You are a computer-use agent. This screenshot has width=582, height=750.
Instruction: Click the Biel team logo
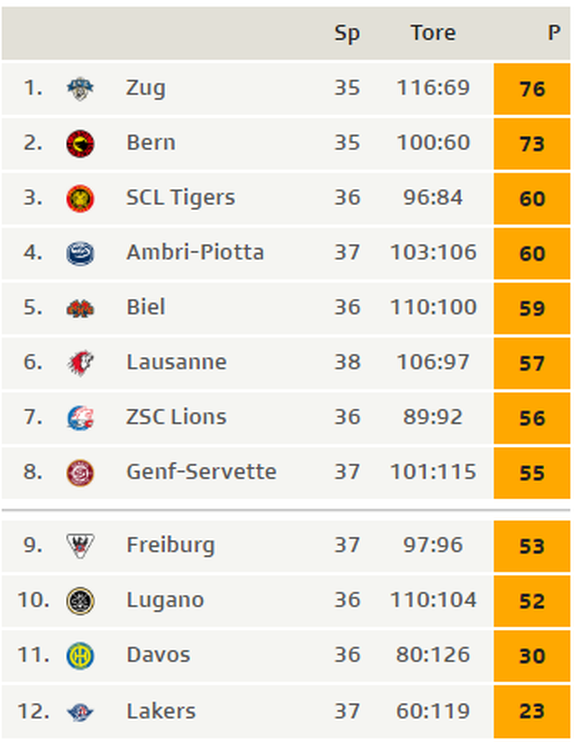click(80, 309)
